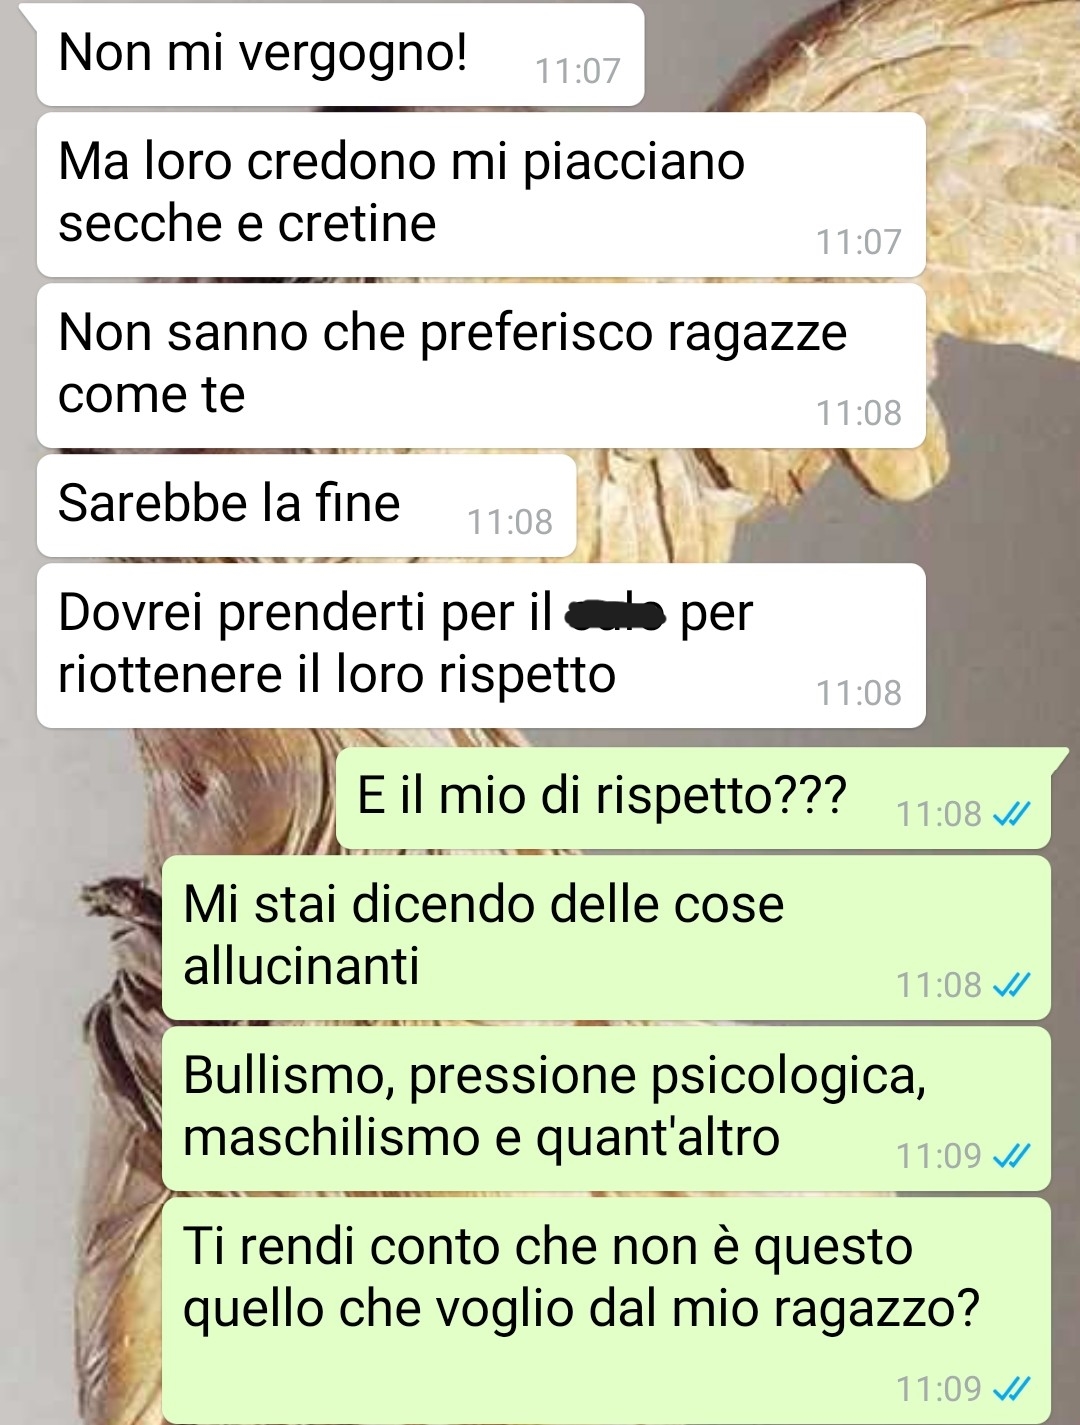Tap 'Bullismo, pressione psicologica' message
This screenshot has height=1425, width=1080.
tap(606, 1108)
